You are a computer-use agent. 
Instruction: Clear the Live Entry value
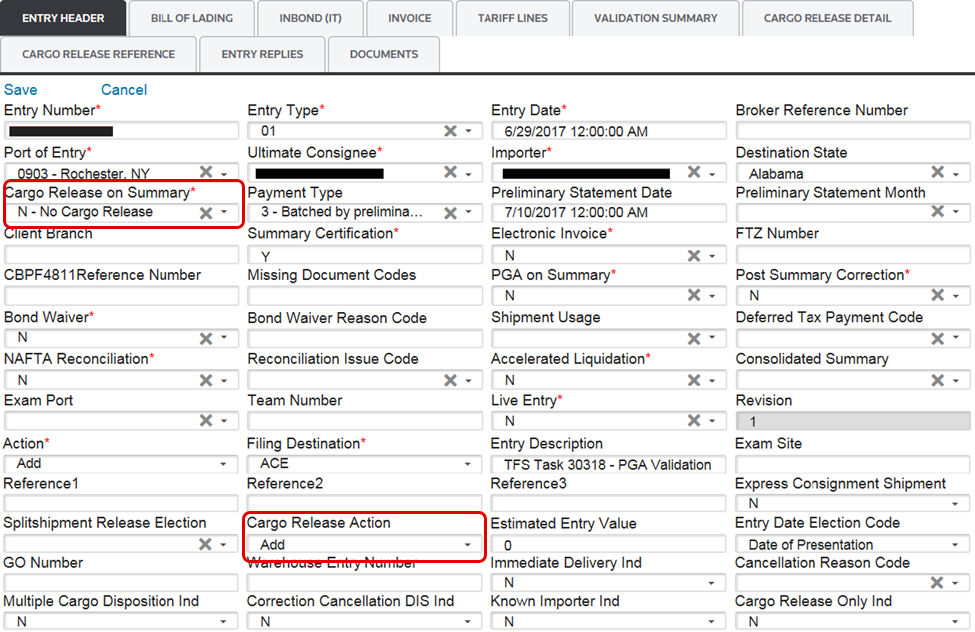694,421
